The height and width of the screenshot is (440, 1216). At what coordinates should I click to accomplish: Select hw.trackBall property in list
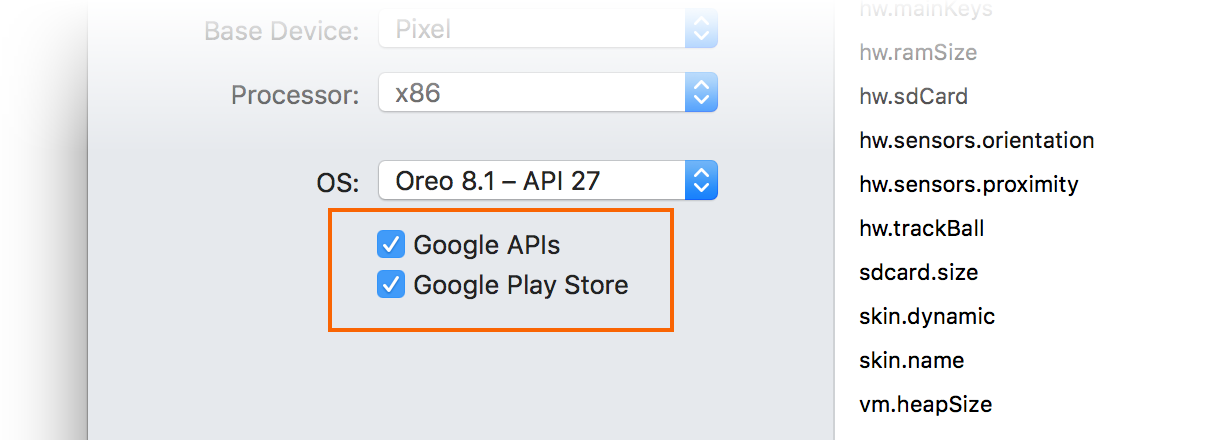(921, 228)
